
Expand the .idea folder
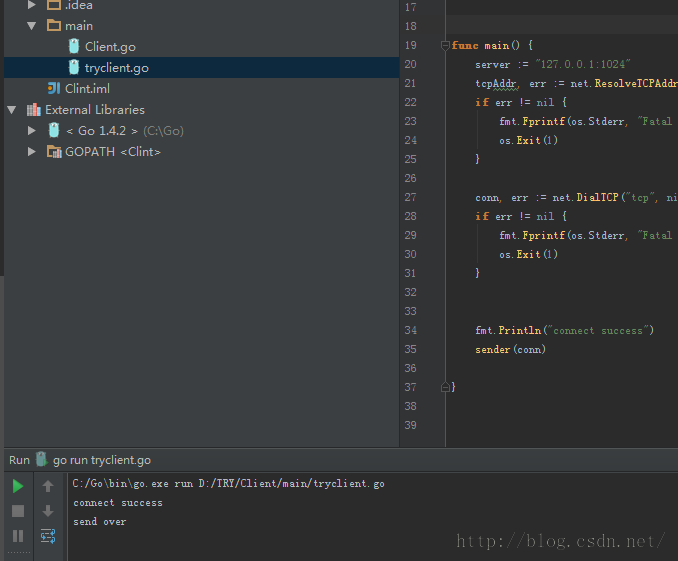(x=32, y=5)
